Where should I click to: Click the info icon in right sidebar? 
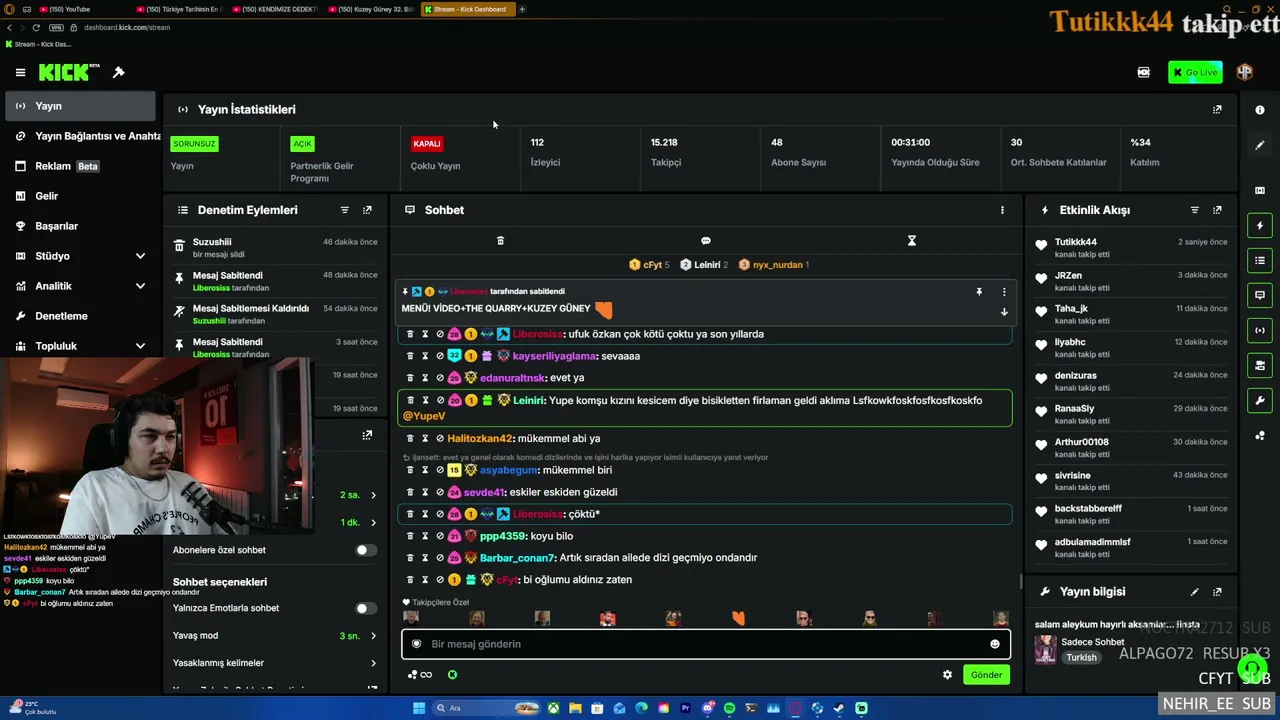coord(1260,110)
